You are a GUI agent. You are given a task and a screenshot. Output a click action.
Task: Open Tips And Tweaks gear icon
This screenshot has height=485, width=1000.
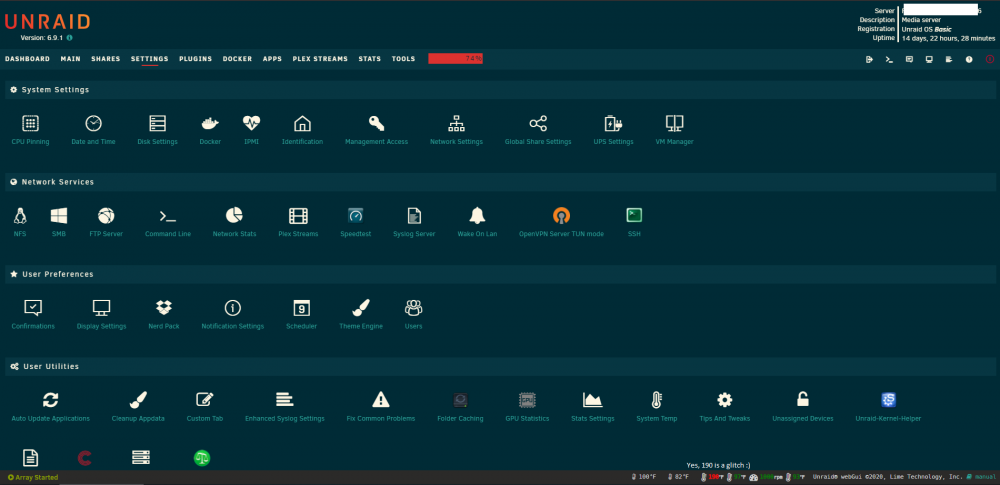724,400
